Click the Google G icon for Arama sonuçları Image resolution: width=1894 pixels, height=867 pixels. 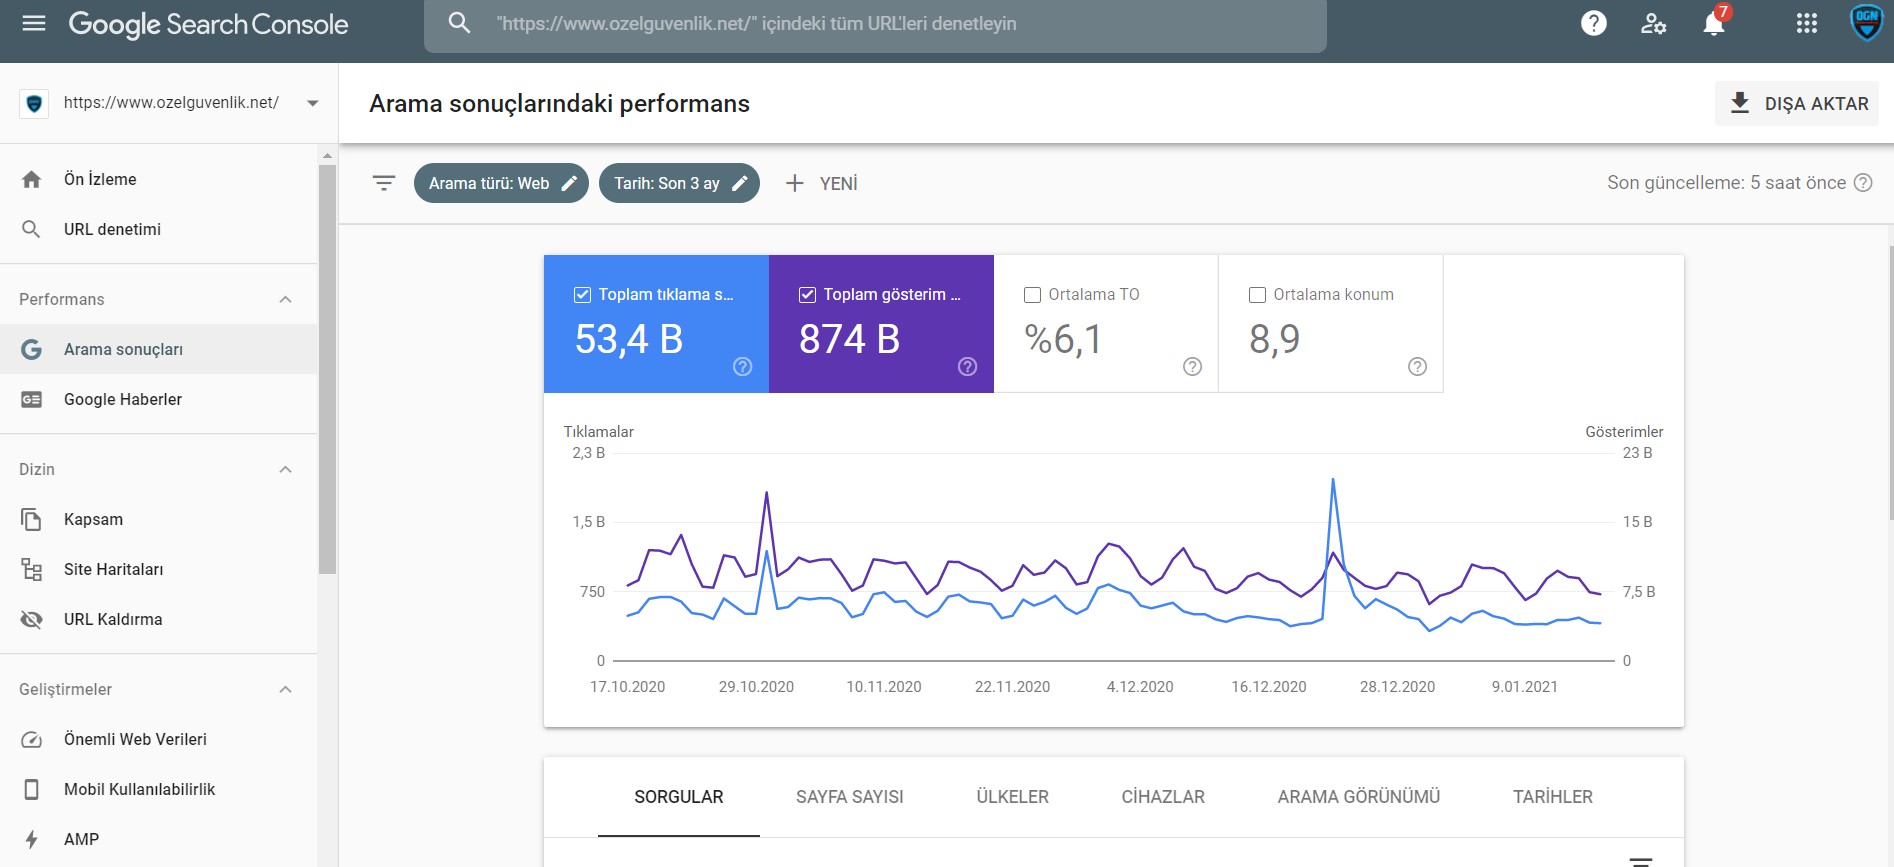coord(32,349)
